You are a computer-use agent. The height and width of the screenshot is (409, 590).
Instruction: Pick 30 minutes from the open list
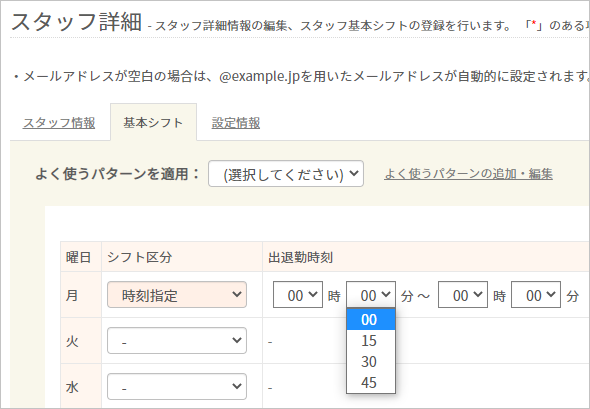(371, 362)
